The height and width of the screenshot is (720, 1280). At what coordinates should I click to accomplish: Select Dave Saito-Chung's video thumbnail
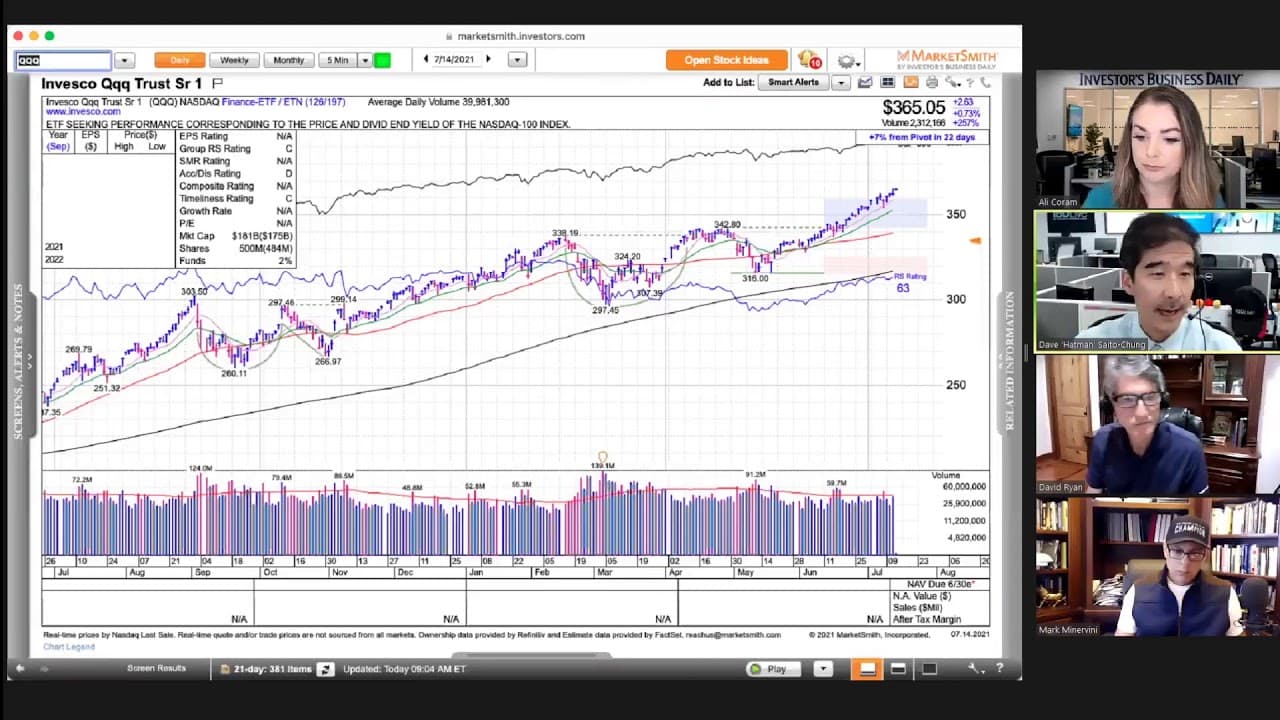1157,281
